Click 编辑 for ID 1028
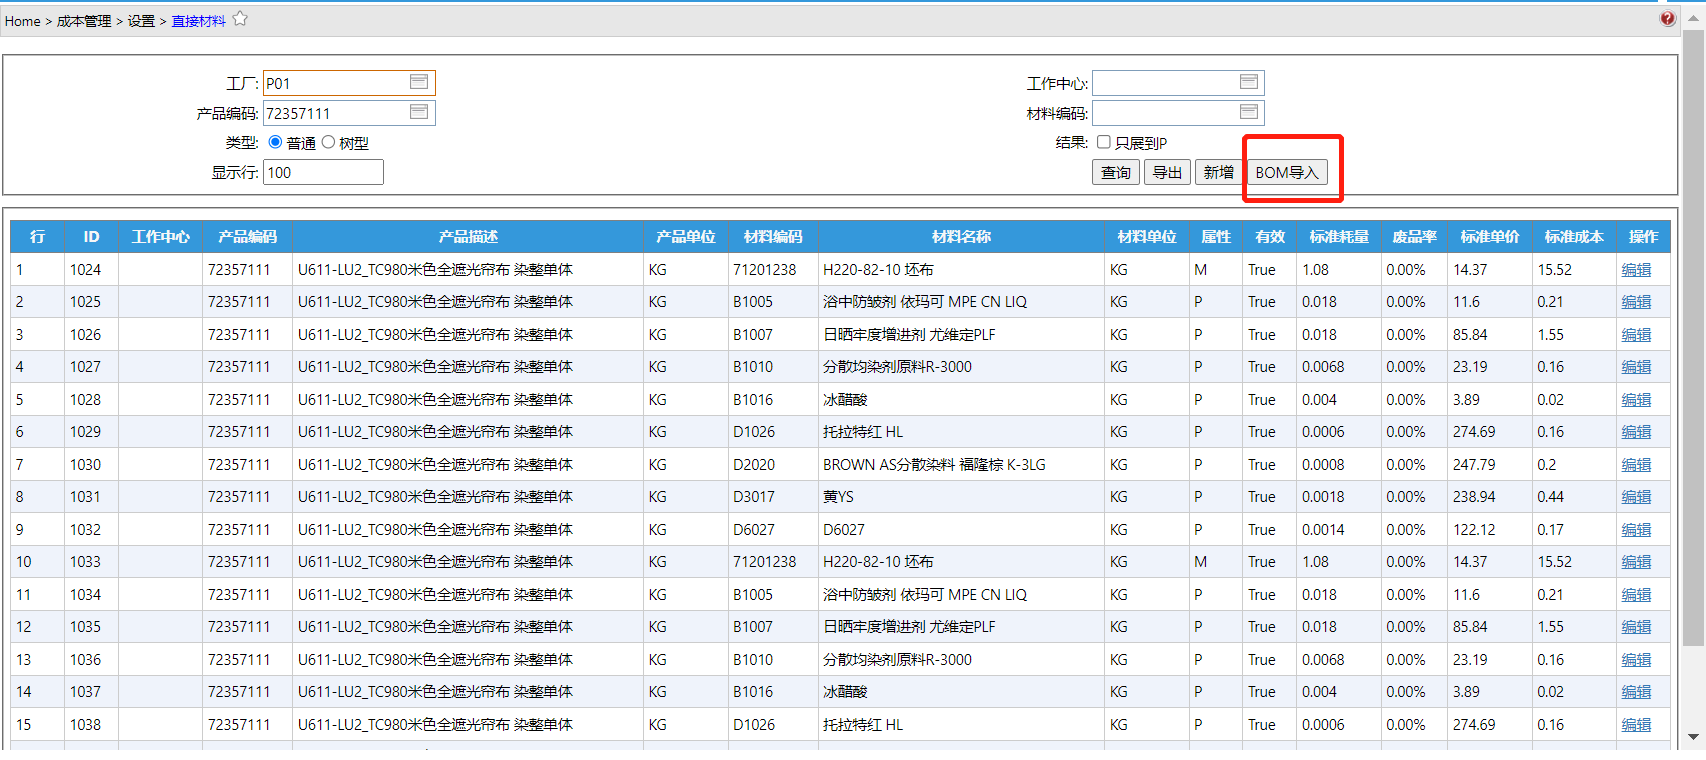 [1636, 400]
